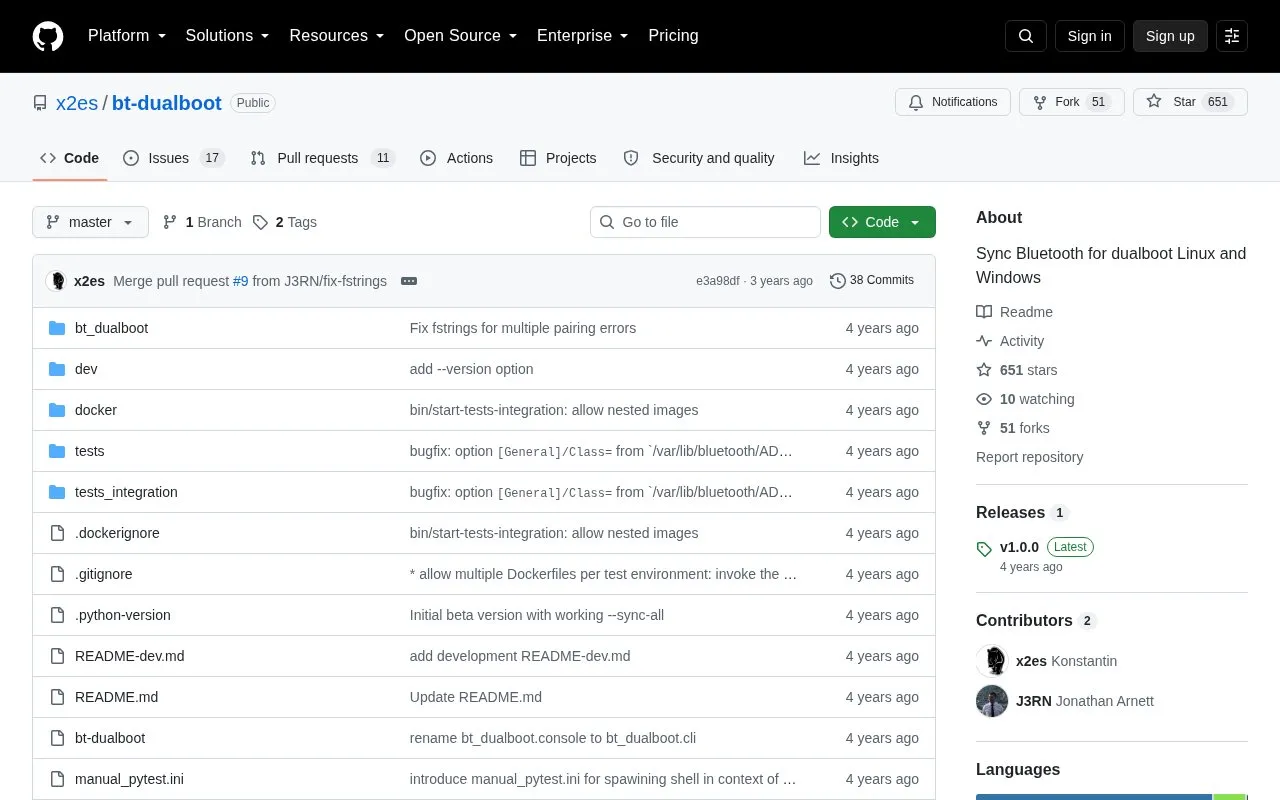Click the Readme book icon
Screen dimensions: 1280x800
pos(984,312)
